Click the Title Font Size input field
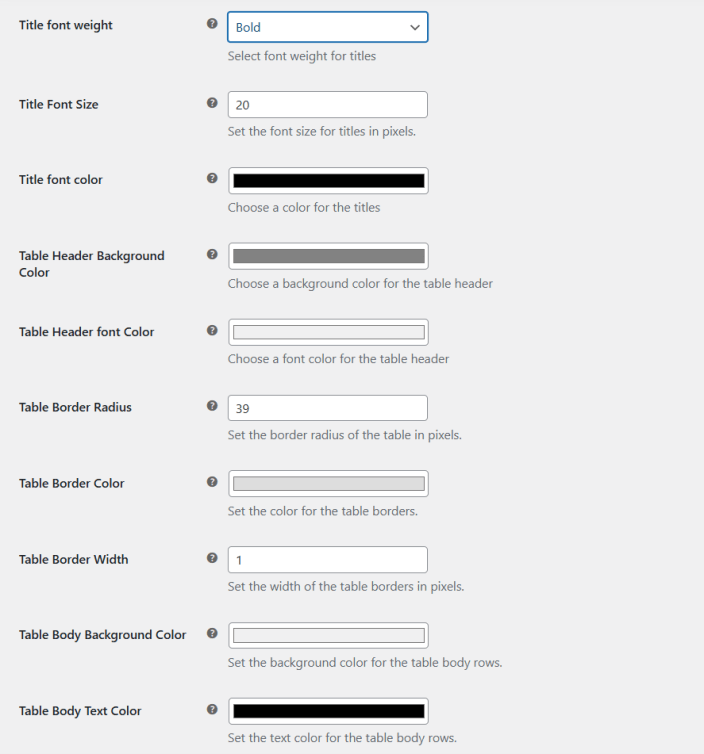This screenshot has width=704, height=754. pos(328,105)
